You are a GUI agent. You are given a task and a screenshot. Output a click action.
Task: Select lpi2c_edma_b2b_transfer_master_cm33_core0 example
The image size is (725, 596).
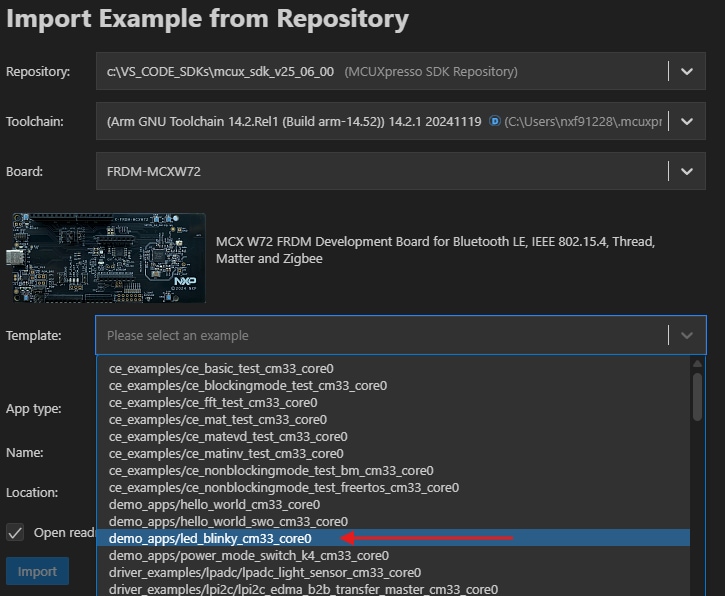(393, 589)
